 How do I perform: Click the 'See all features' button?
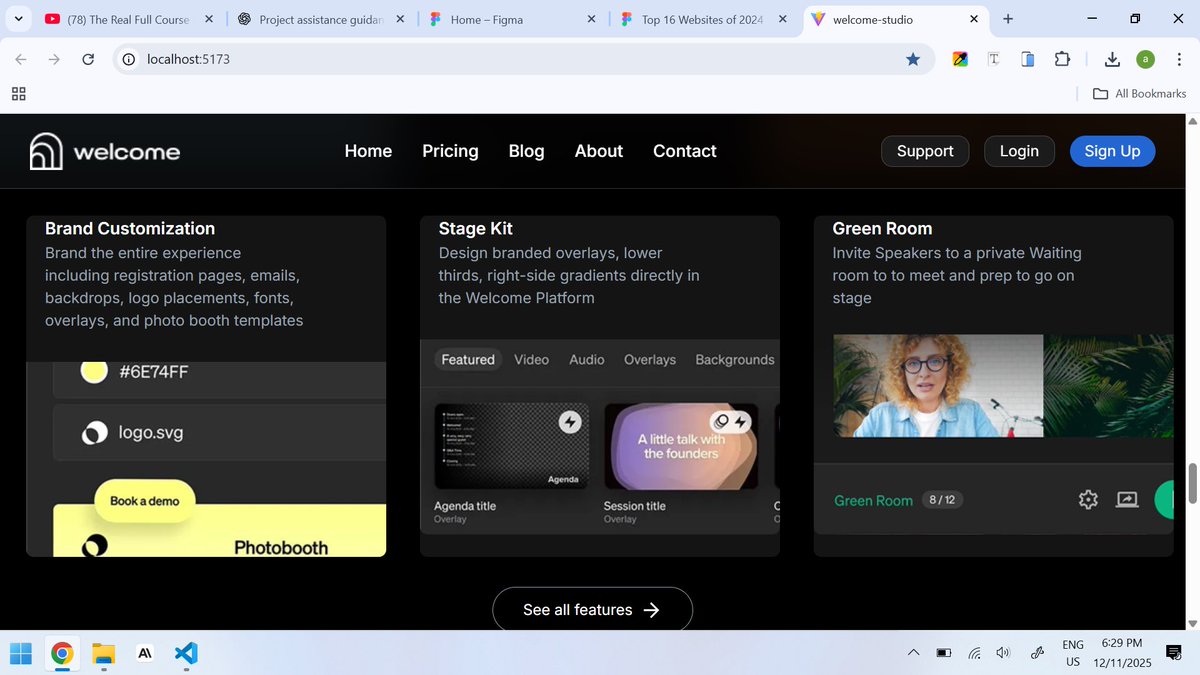click(592, 609)
